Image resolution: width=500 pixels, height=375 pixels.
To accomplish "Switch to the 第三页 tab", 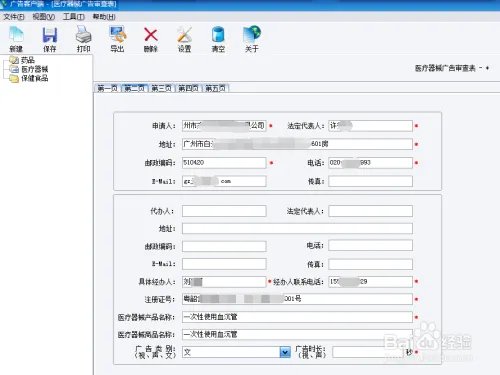I will [x=162, y=88].
